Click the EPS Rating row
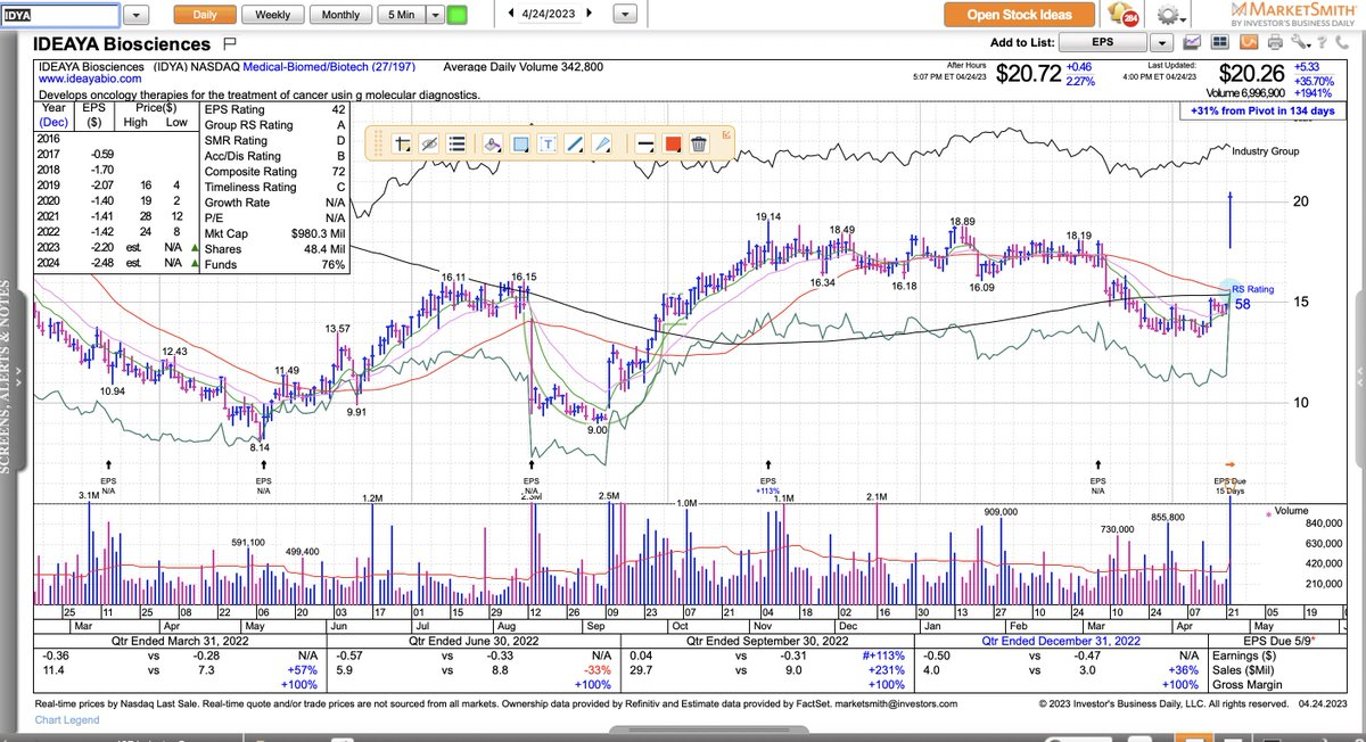This screenshot has height=742, width=1366. click(275, 110)
